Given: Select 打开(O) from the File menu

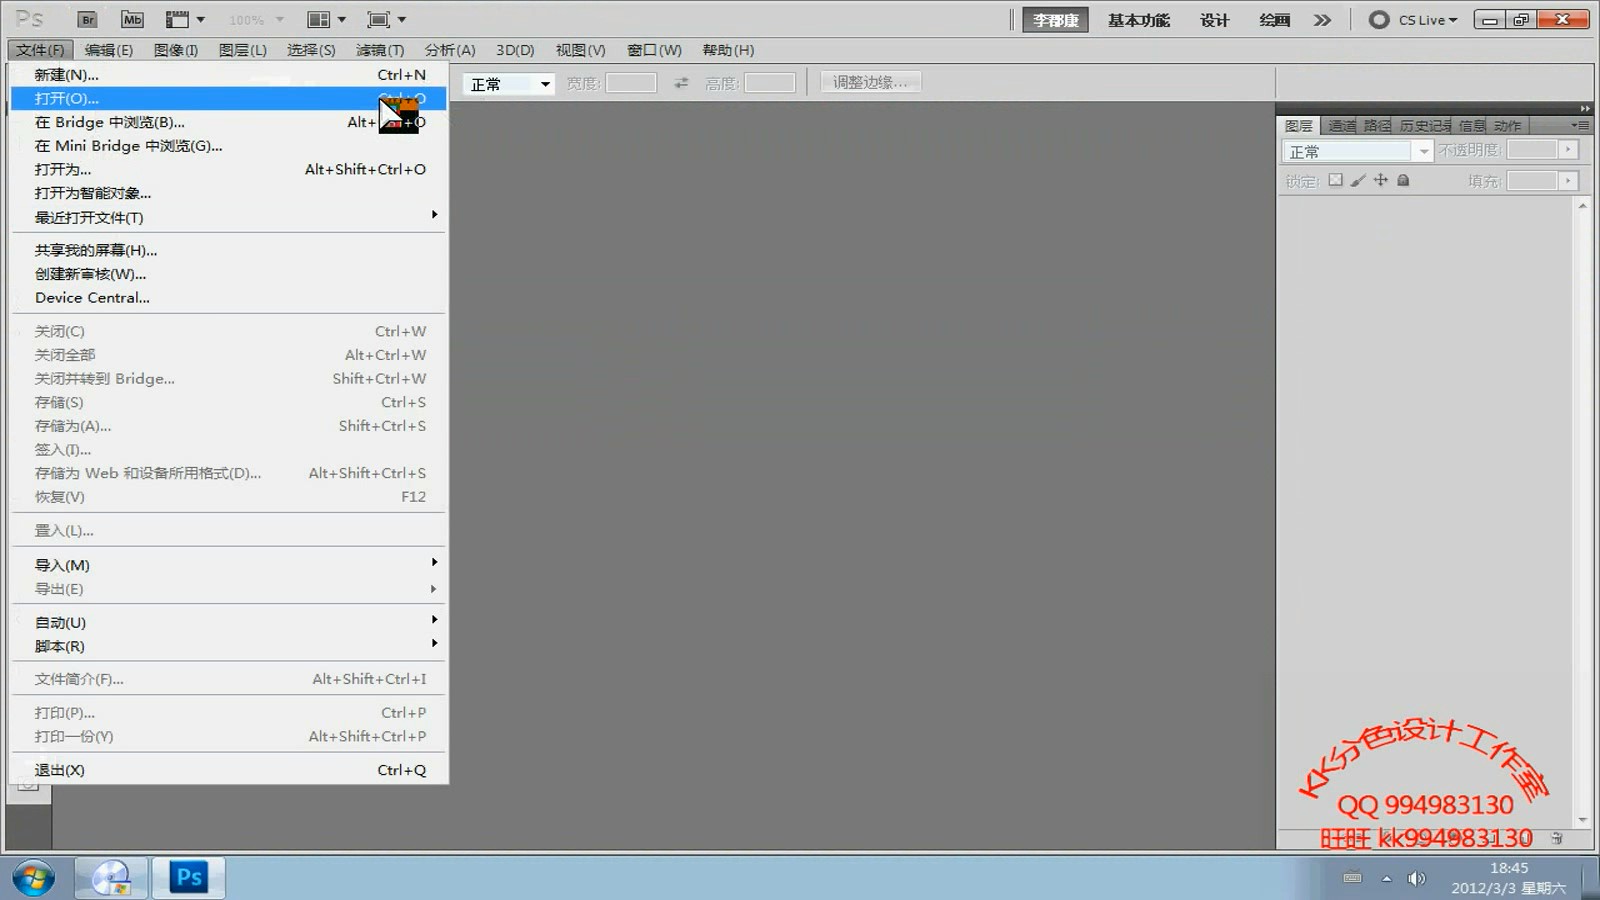Looking at the screenshot, I should (65, 98).
